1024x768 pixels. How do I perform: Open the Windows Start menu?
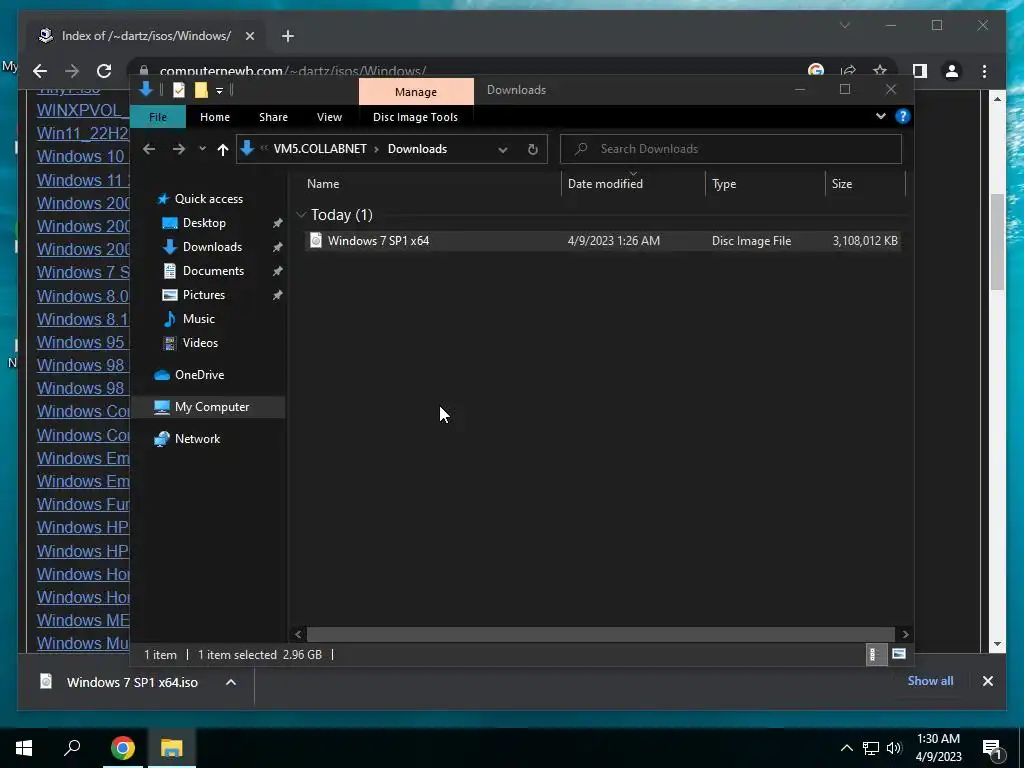click(x=24, y=748)
